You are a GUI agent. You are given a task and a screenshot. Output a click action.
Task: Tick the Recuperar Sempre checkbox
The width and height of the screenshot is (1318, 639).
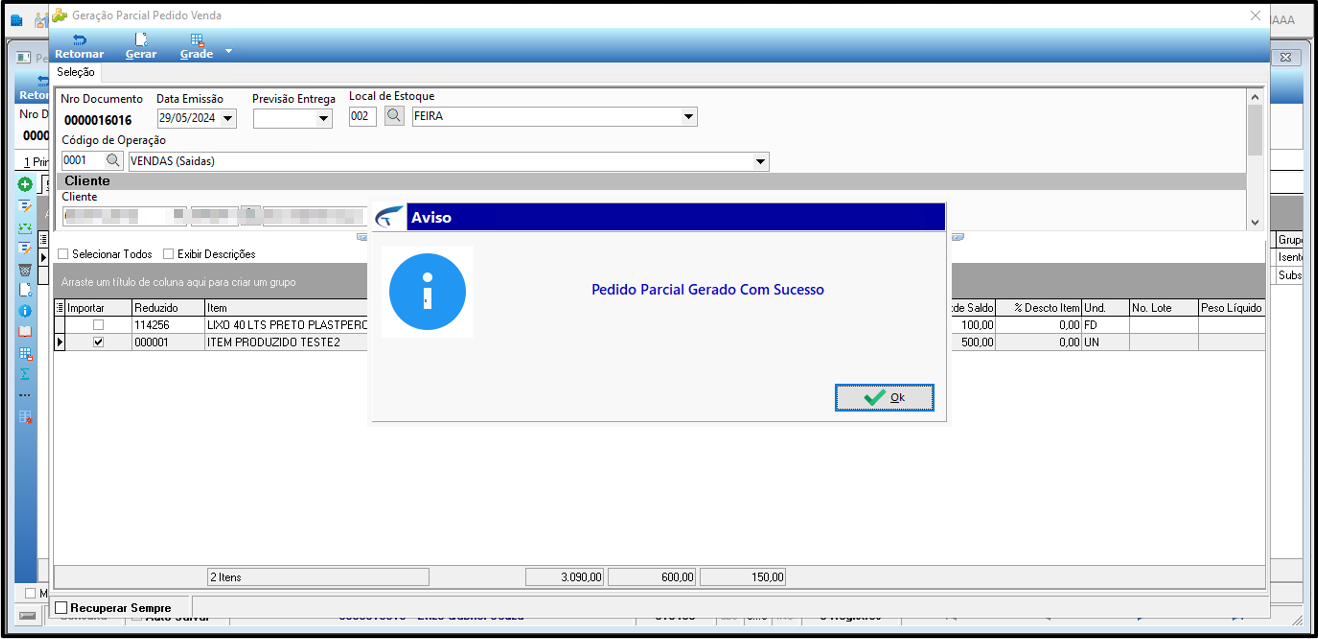(61, 608)
